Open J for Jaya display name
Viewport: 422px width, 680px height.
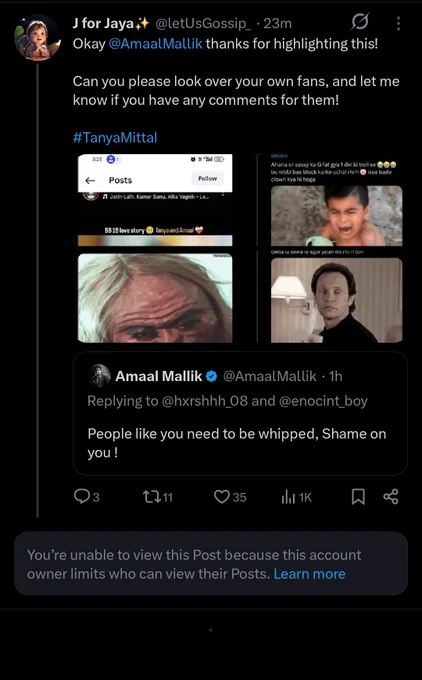pyautogui.click(x=111, y=23)
